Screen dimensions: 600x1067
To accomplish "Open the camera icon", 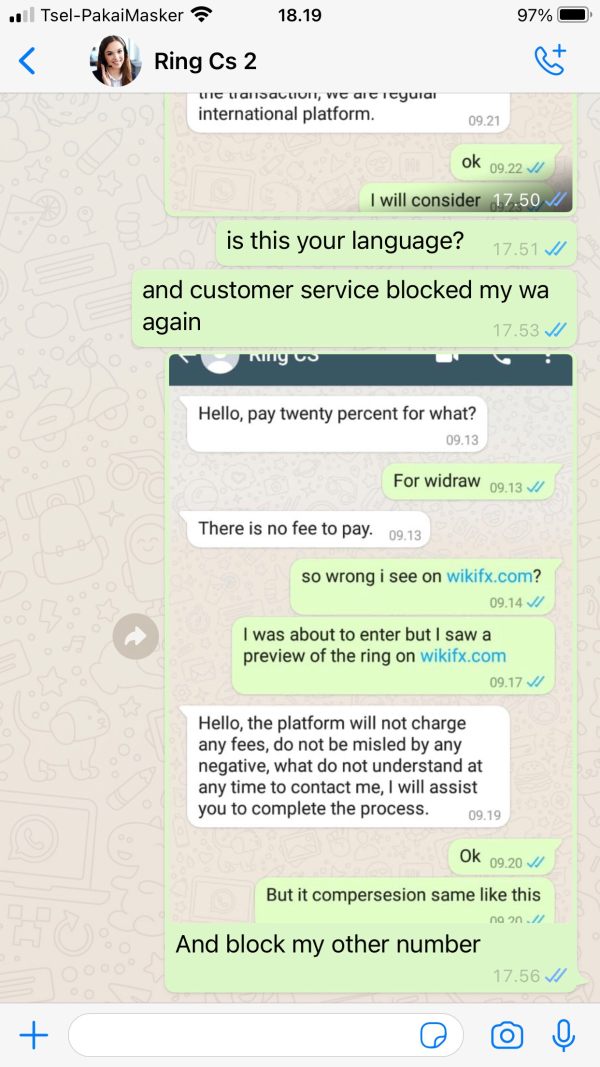I will pyautogui.click(x=507, y=1036).
